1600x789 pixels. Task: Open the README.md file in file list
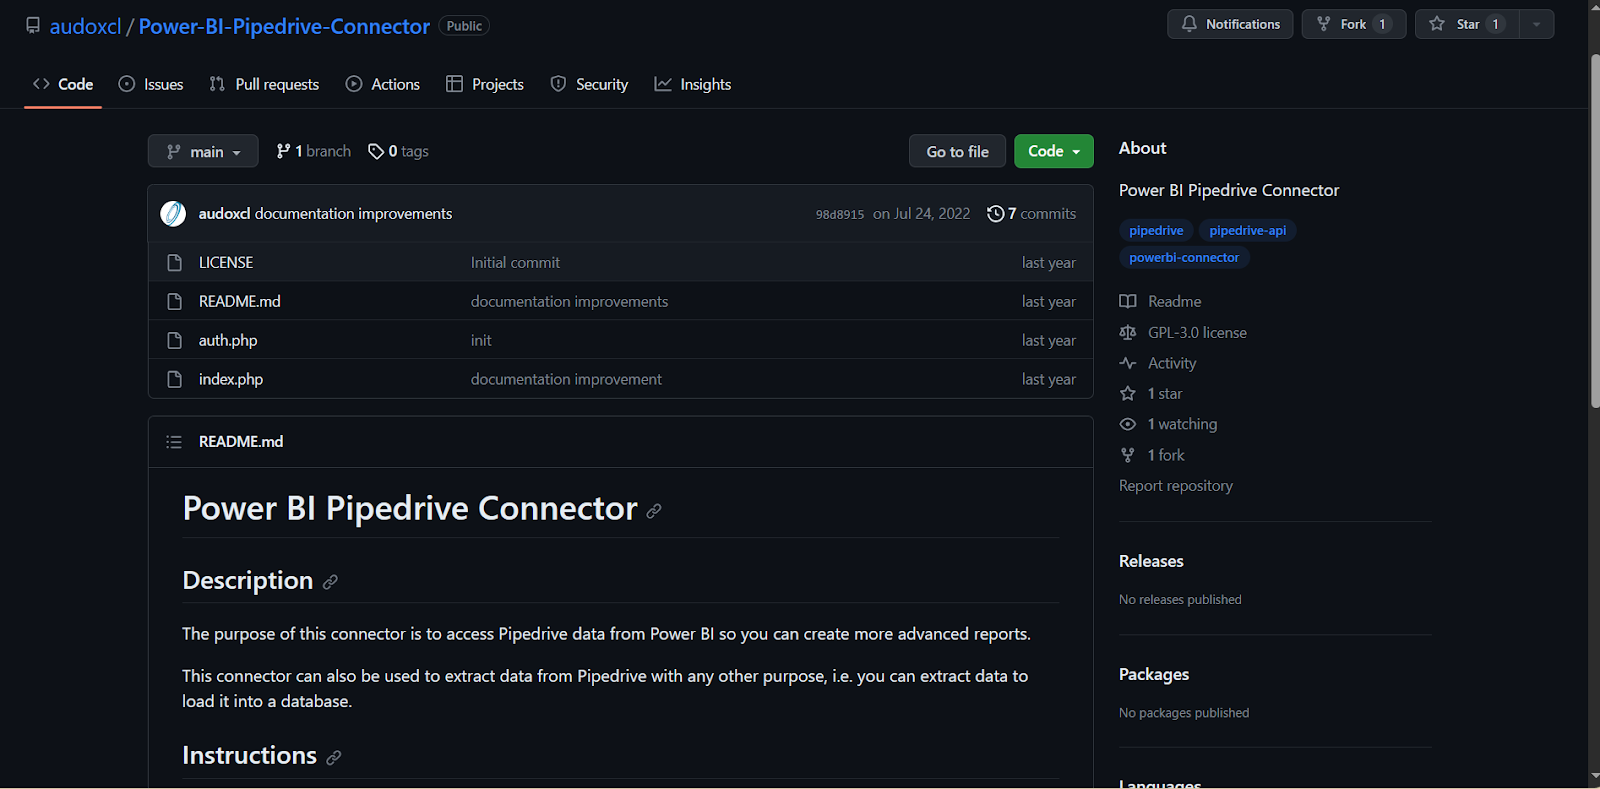pos(239,301)
